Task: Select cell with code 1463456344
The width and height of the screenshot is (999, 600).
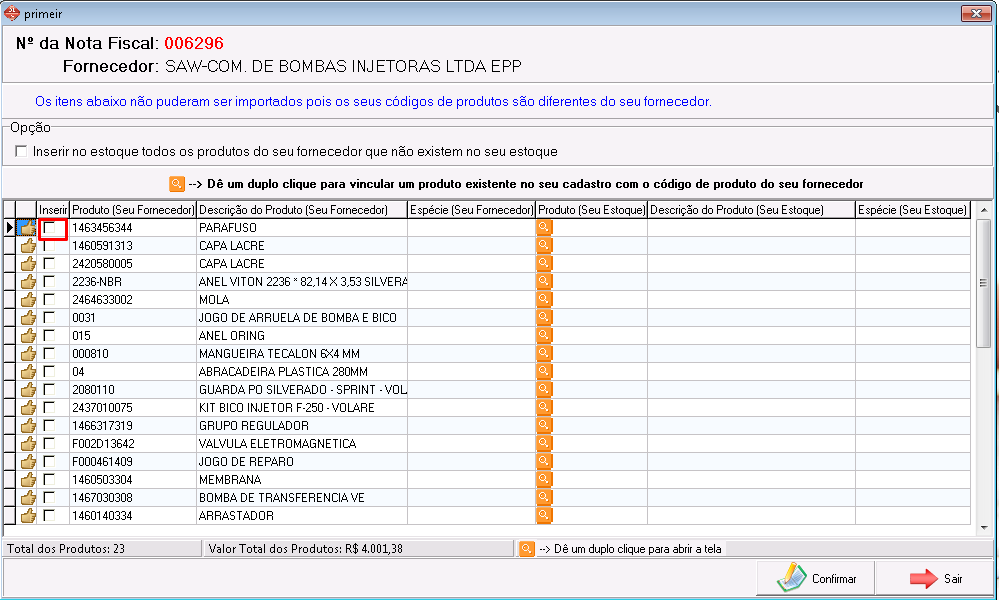Action: [x=133, y=227]
